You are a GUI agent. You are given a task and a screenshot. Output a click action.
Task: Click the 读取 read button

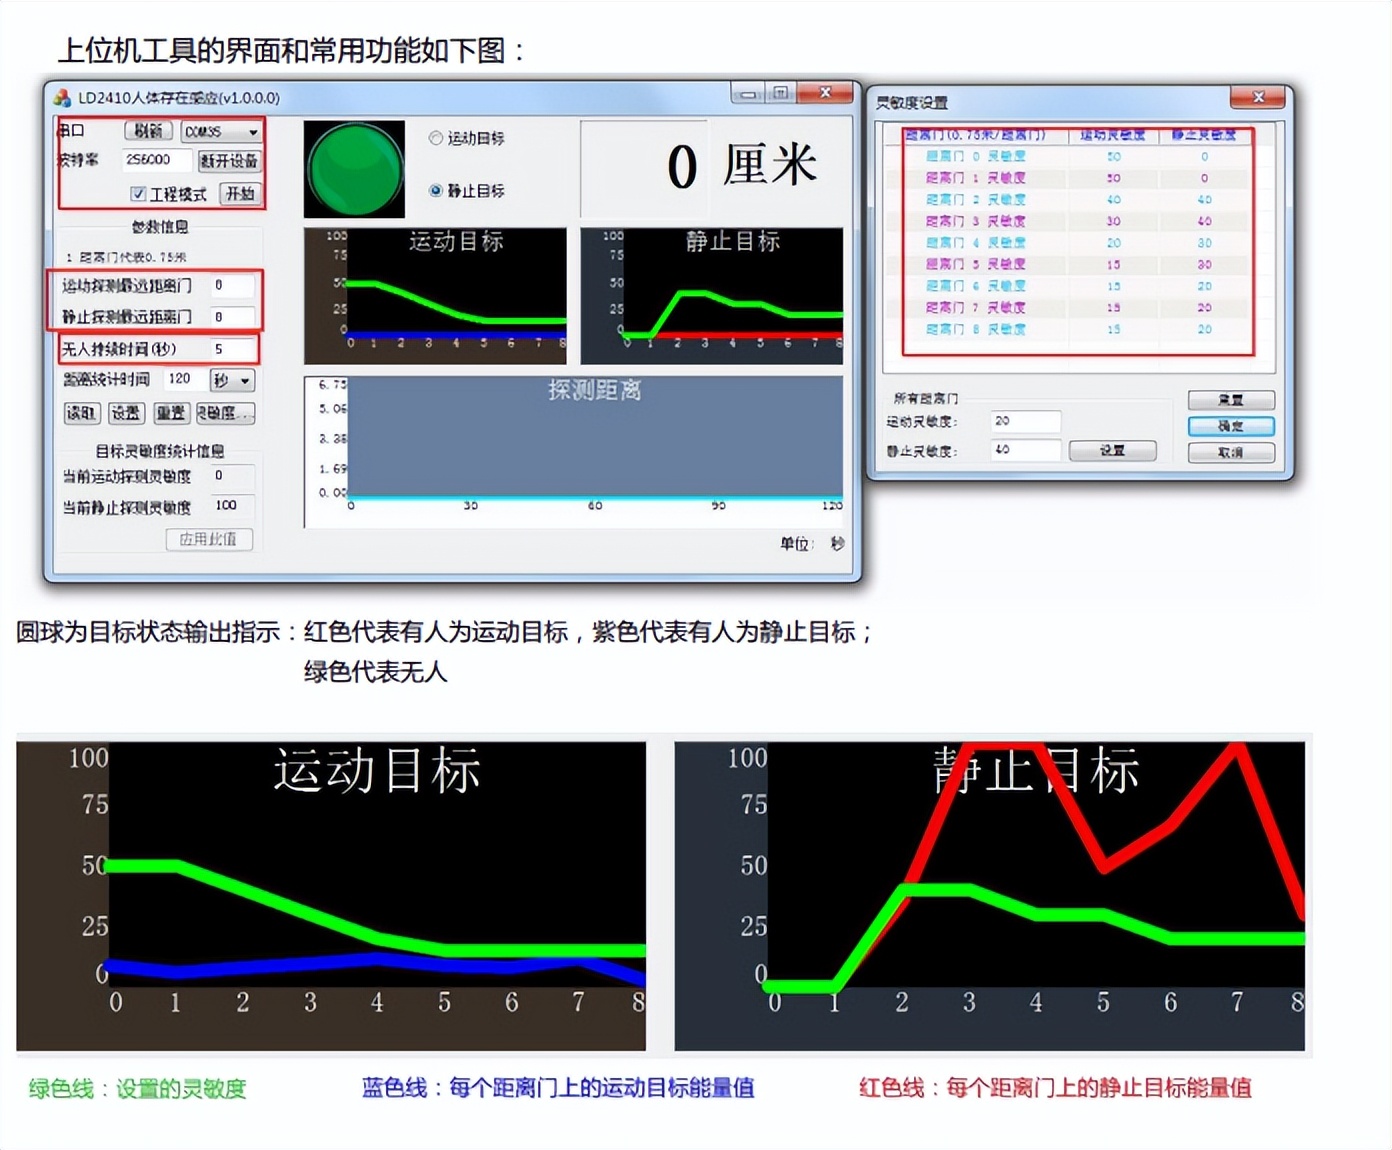[x=82, y=413]
